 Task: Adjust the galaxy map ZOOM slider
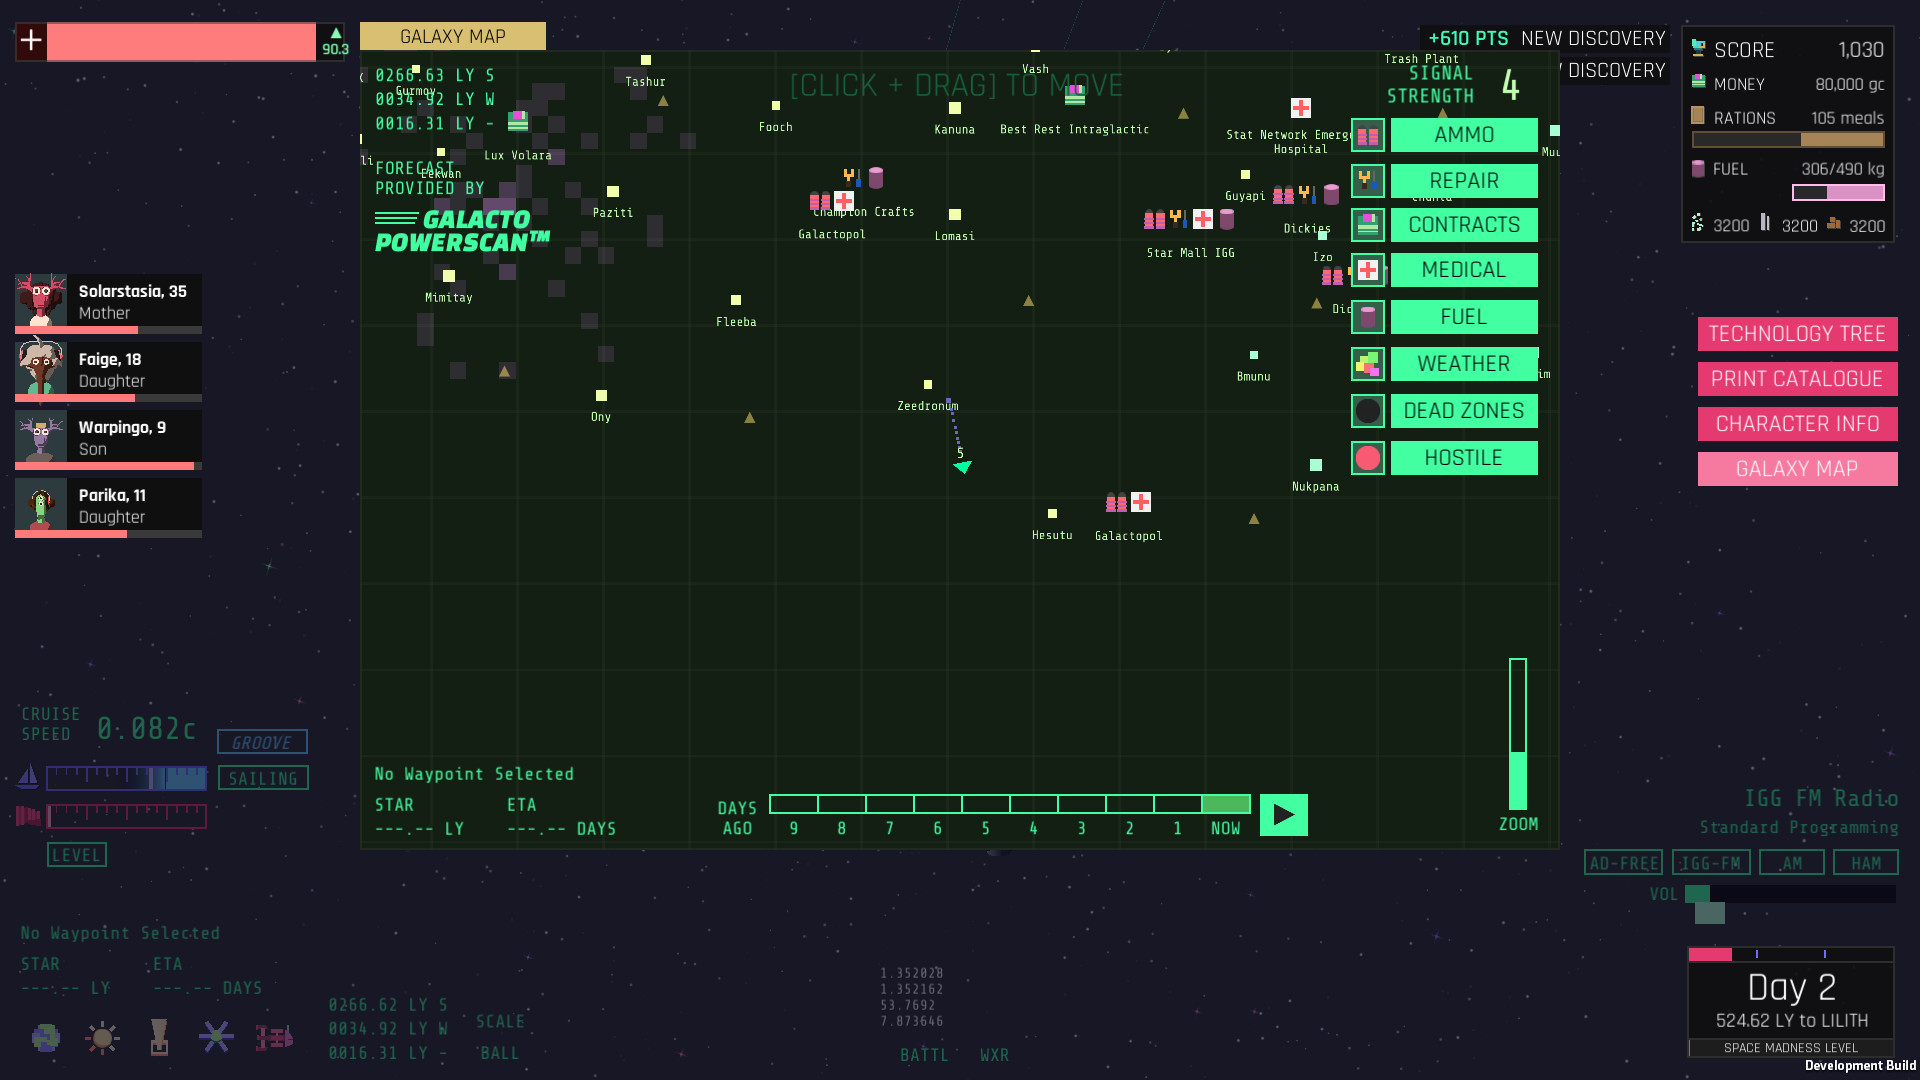pyautogui.click(x=1517, y=735)
